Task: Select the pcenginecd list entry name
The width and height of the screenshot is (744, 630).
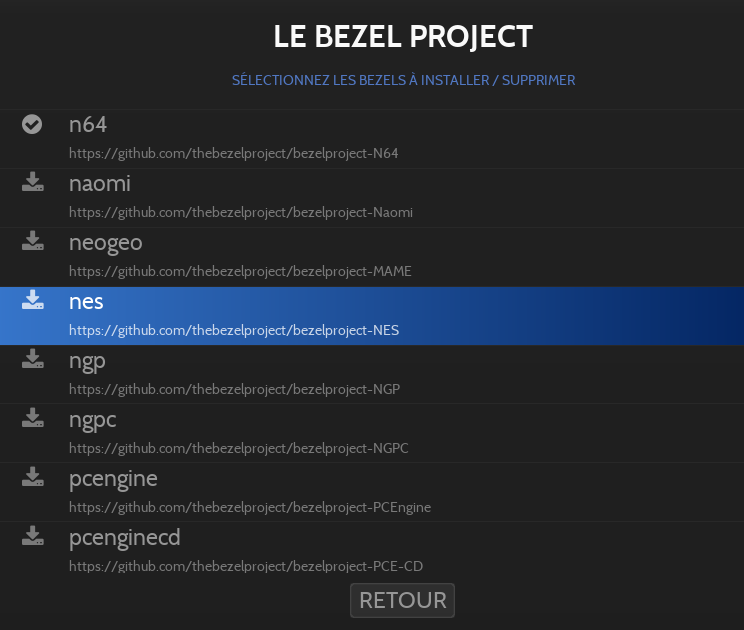Action: (x=125, y=538)
